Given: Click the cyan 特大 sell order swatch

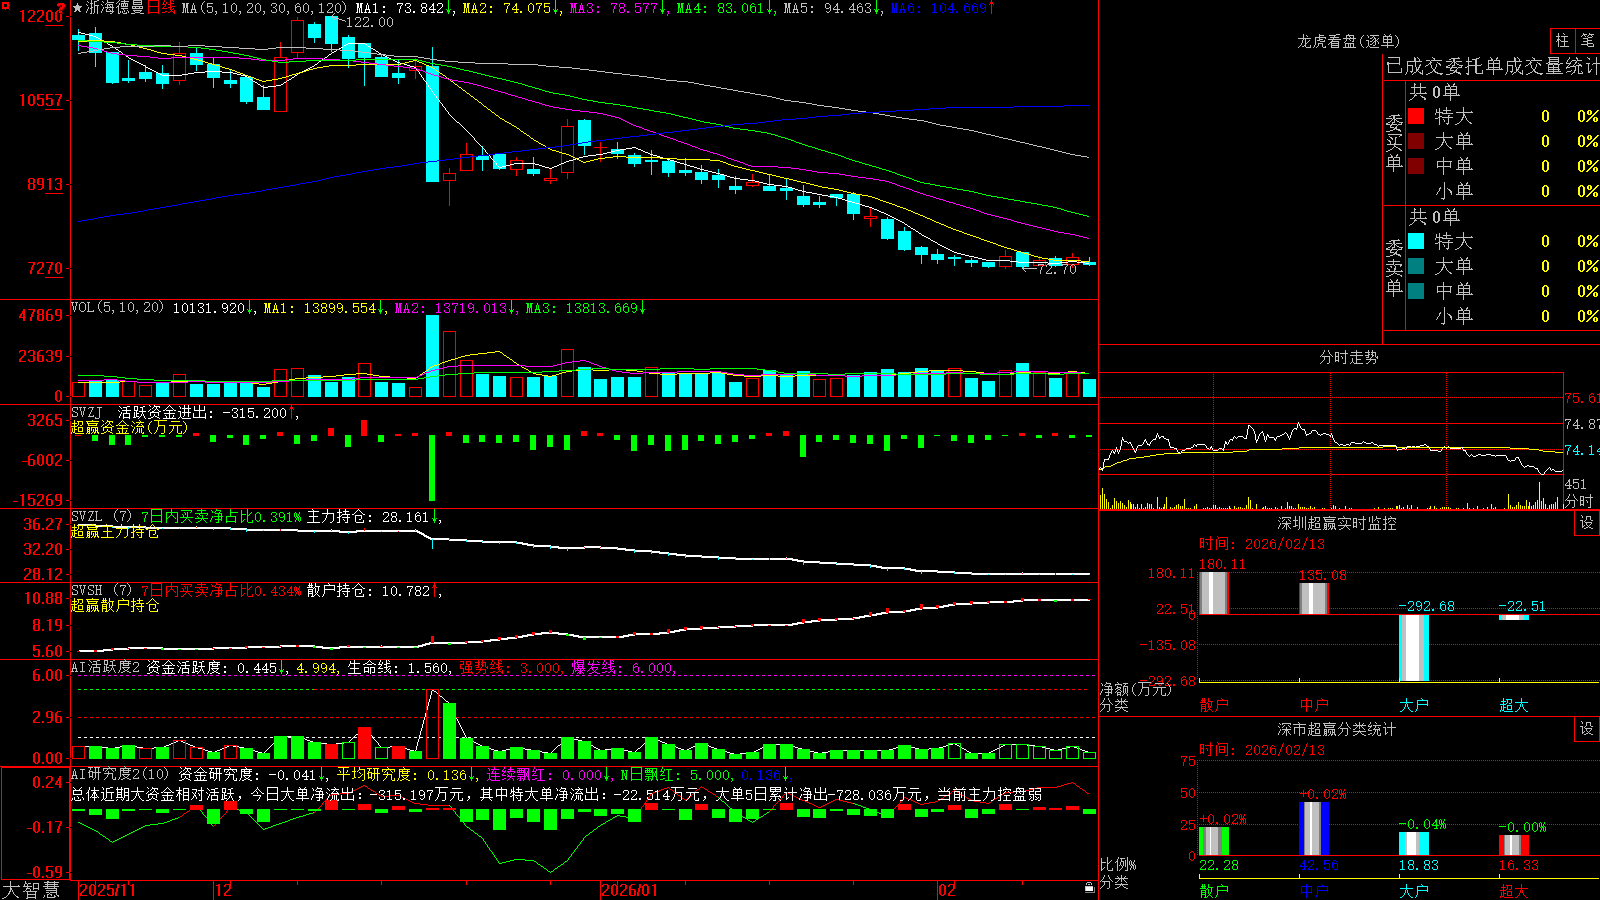Looking at the screenshot, I should (1416, 241).
